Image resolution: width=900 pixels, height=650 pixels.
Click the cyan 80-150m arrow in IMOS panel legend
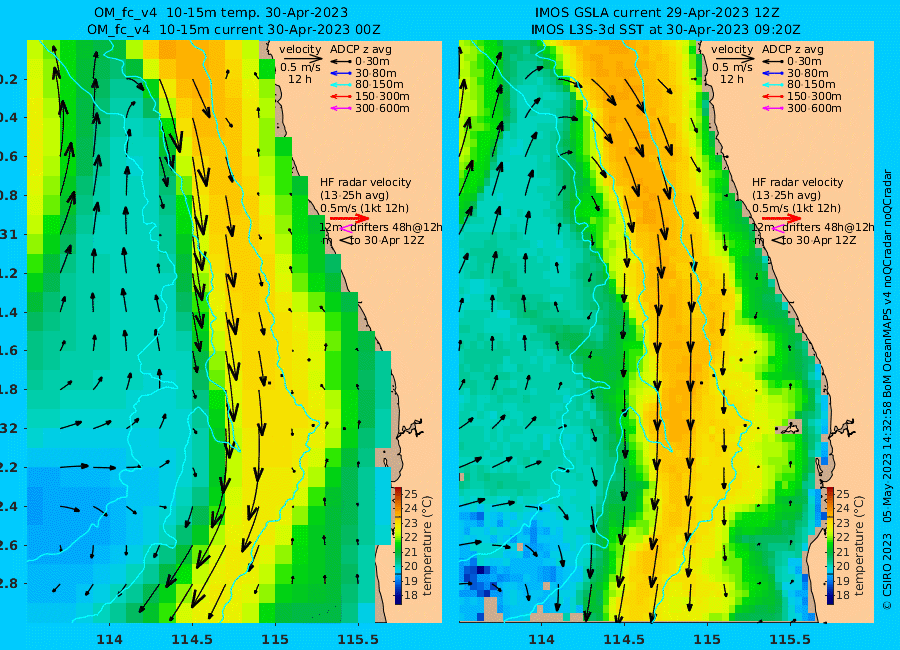(x=773, y=84)
